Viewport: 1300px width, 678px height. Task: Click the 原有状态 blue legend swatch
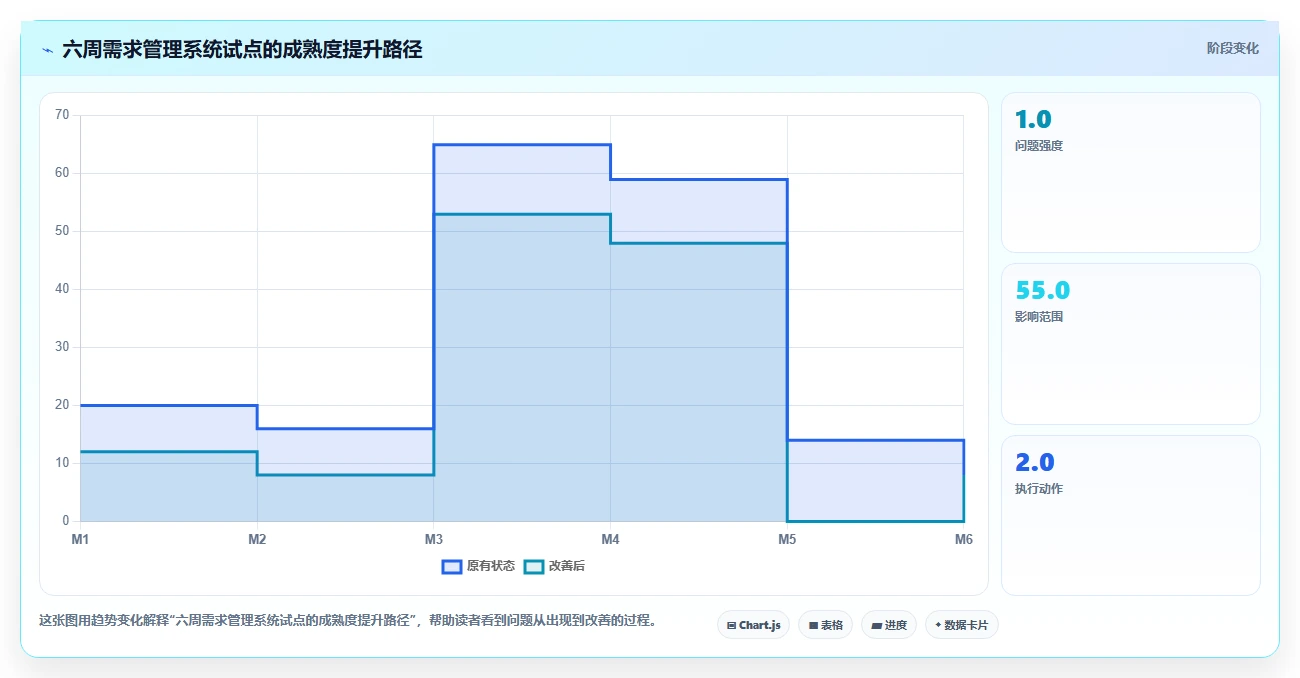point(451,566)
